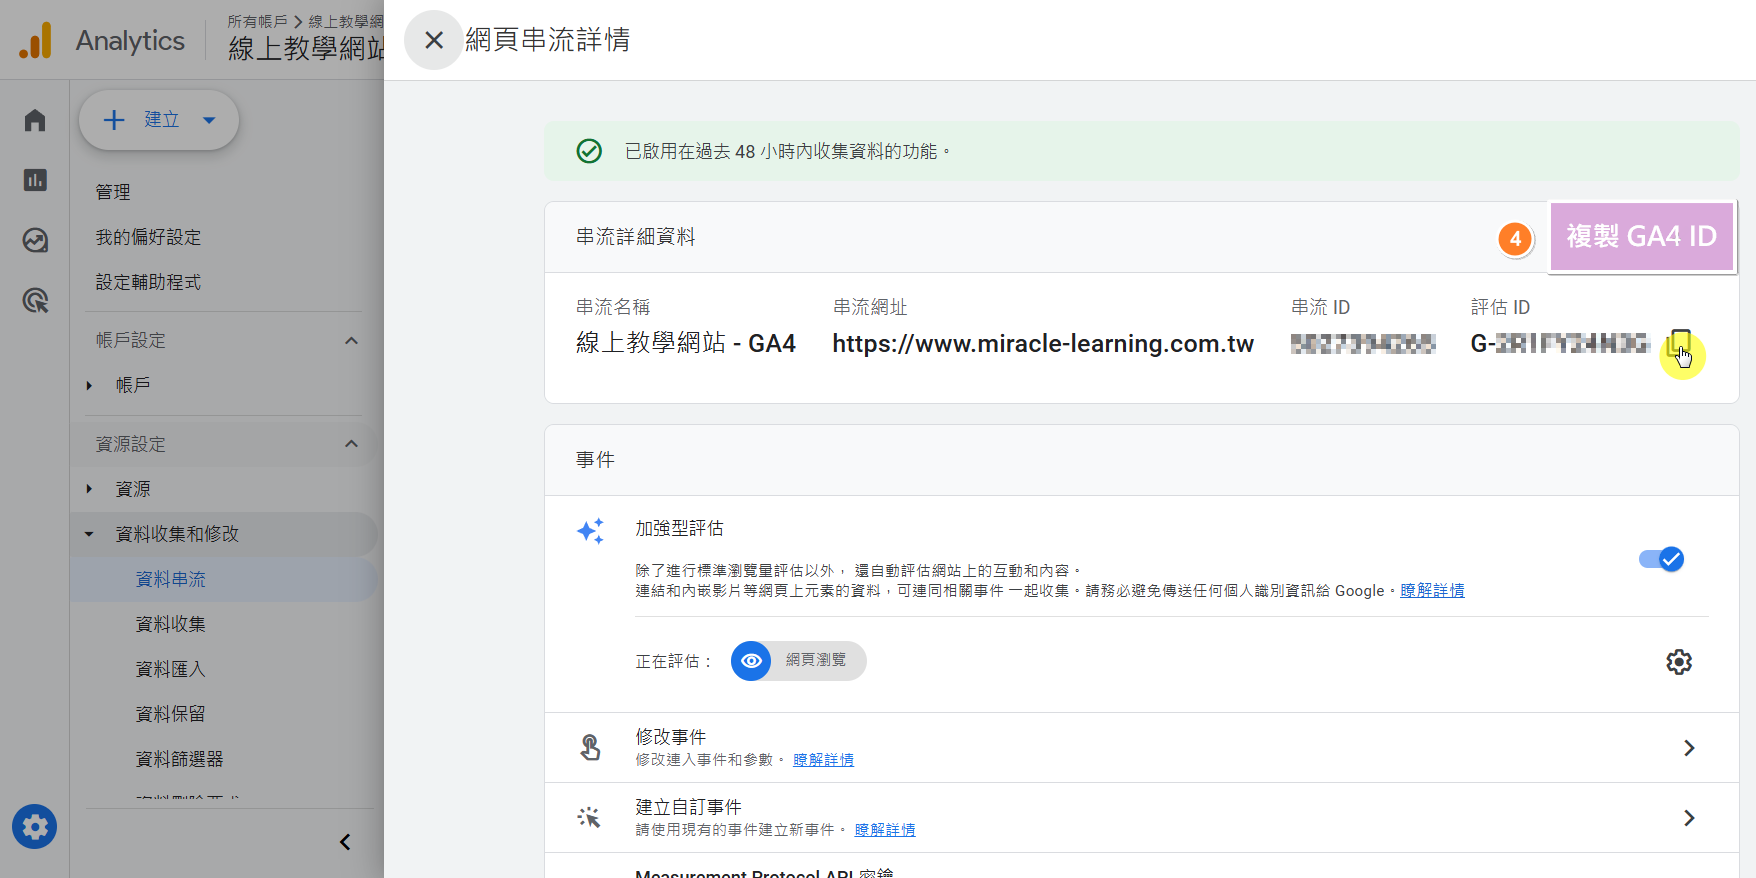This screenshot has height=878, width=1756.
Task: Collapse the 帳戶設定 section
Action: tap(351, 341)
